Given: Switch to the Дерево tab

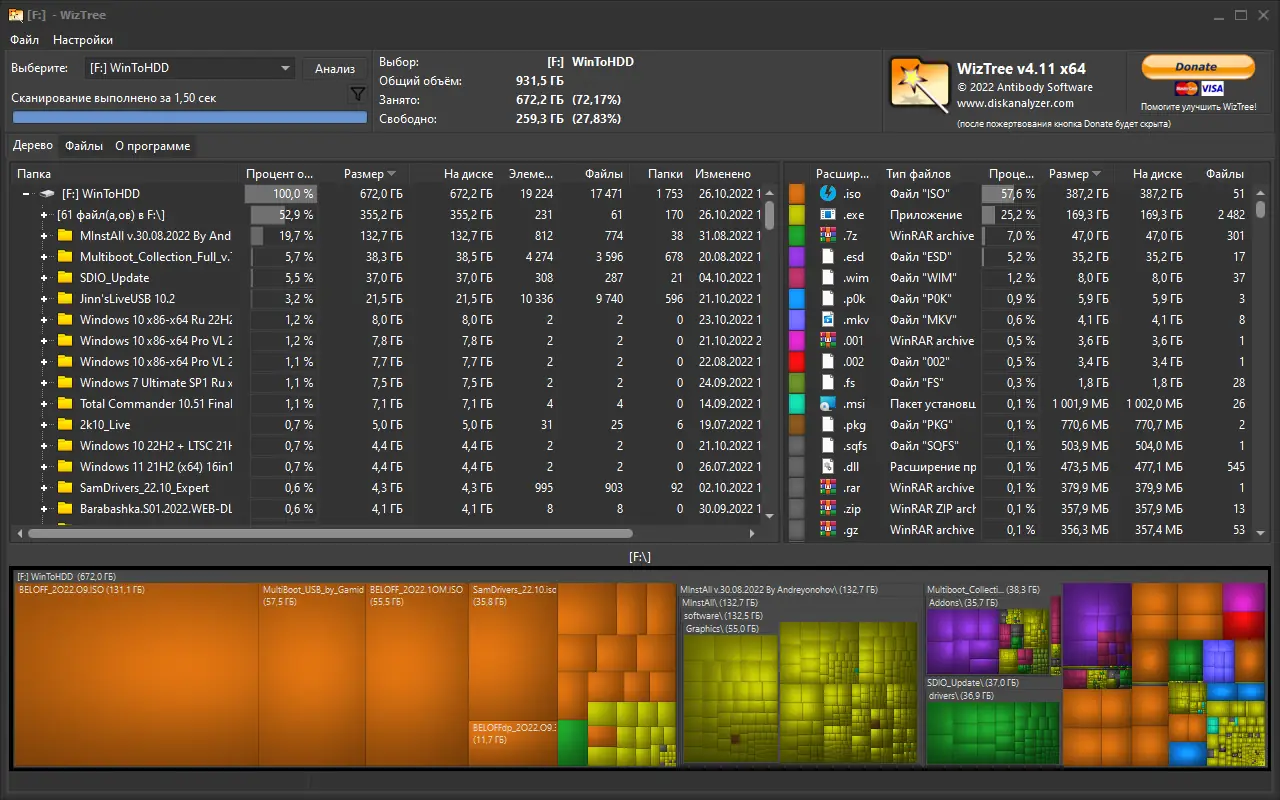Looking at the screenshot, I should (33, 145).
